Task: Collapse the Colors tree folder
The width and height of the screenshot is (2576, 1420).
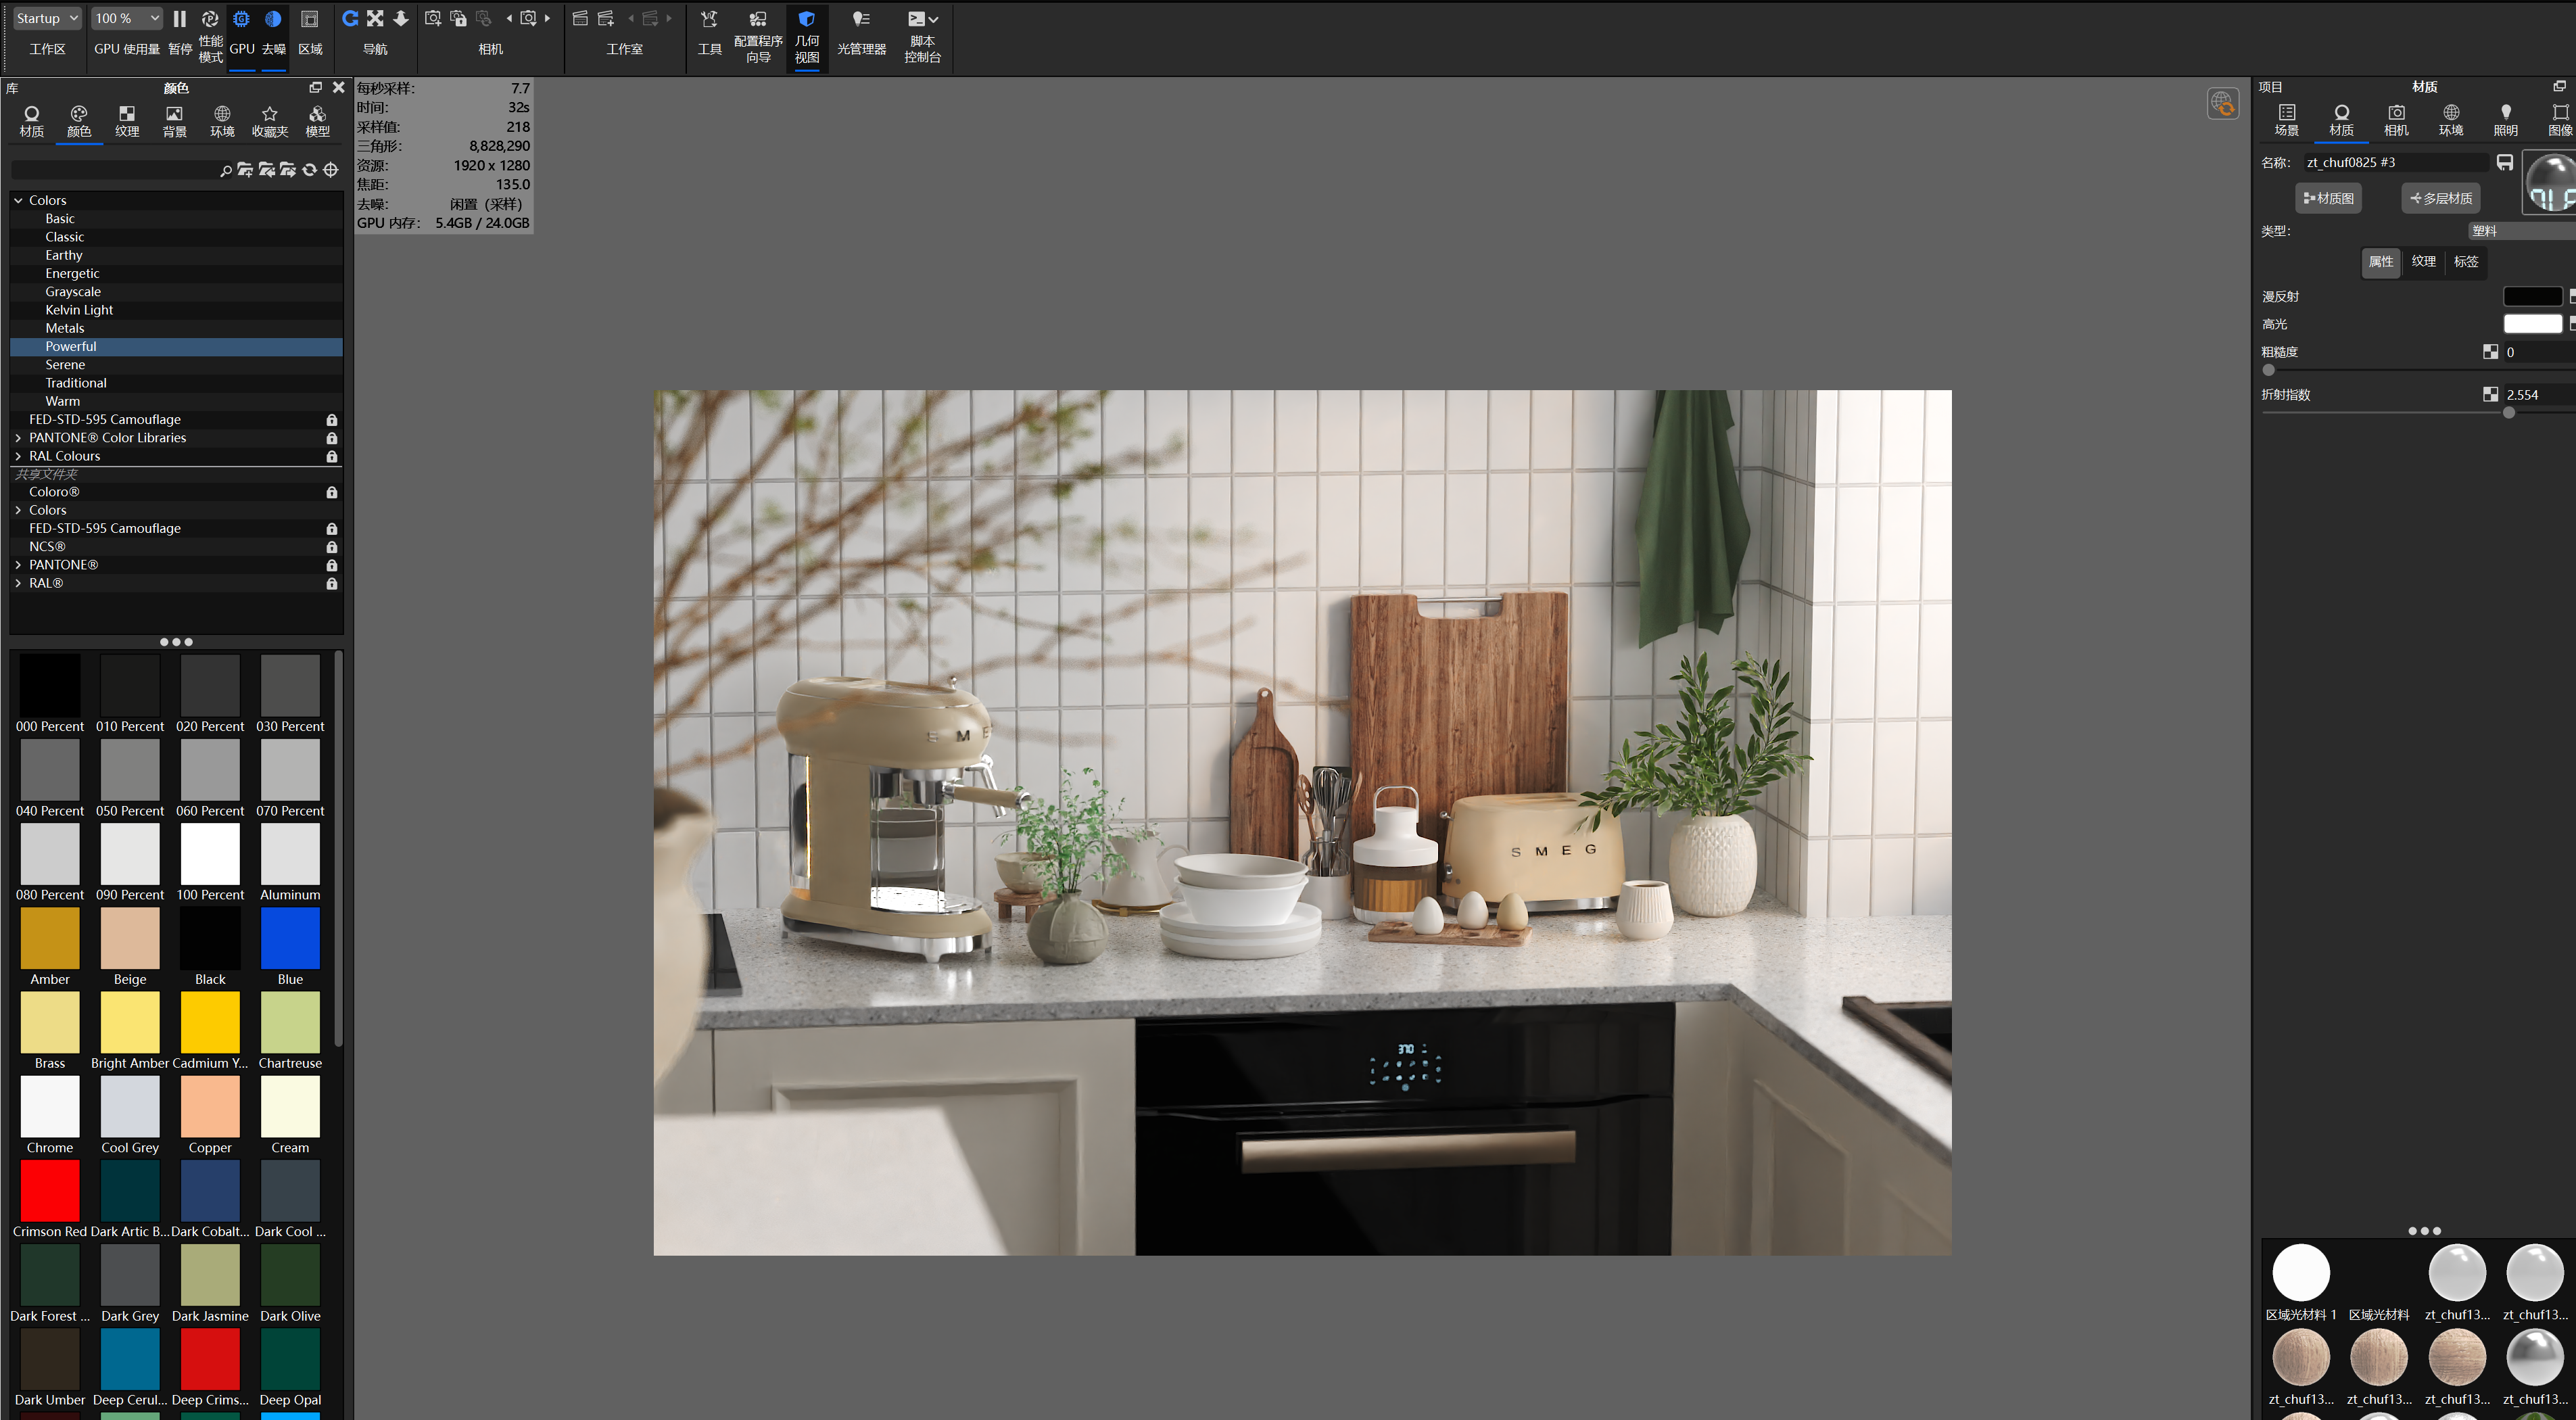Action: (x=18, y=201)
